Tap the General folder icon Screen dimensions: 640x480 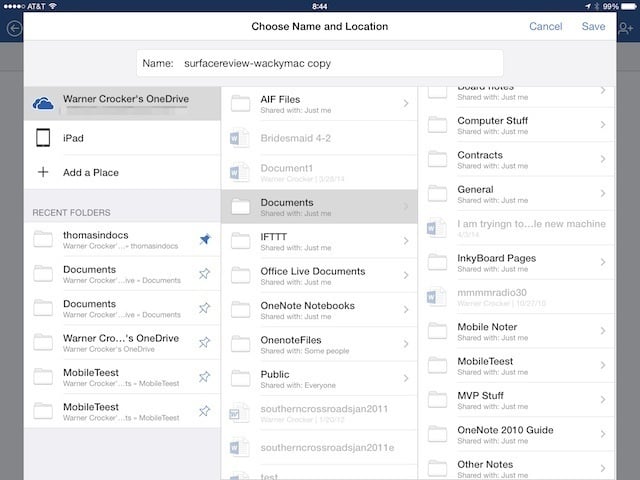[438, 193]
